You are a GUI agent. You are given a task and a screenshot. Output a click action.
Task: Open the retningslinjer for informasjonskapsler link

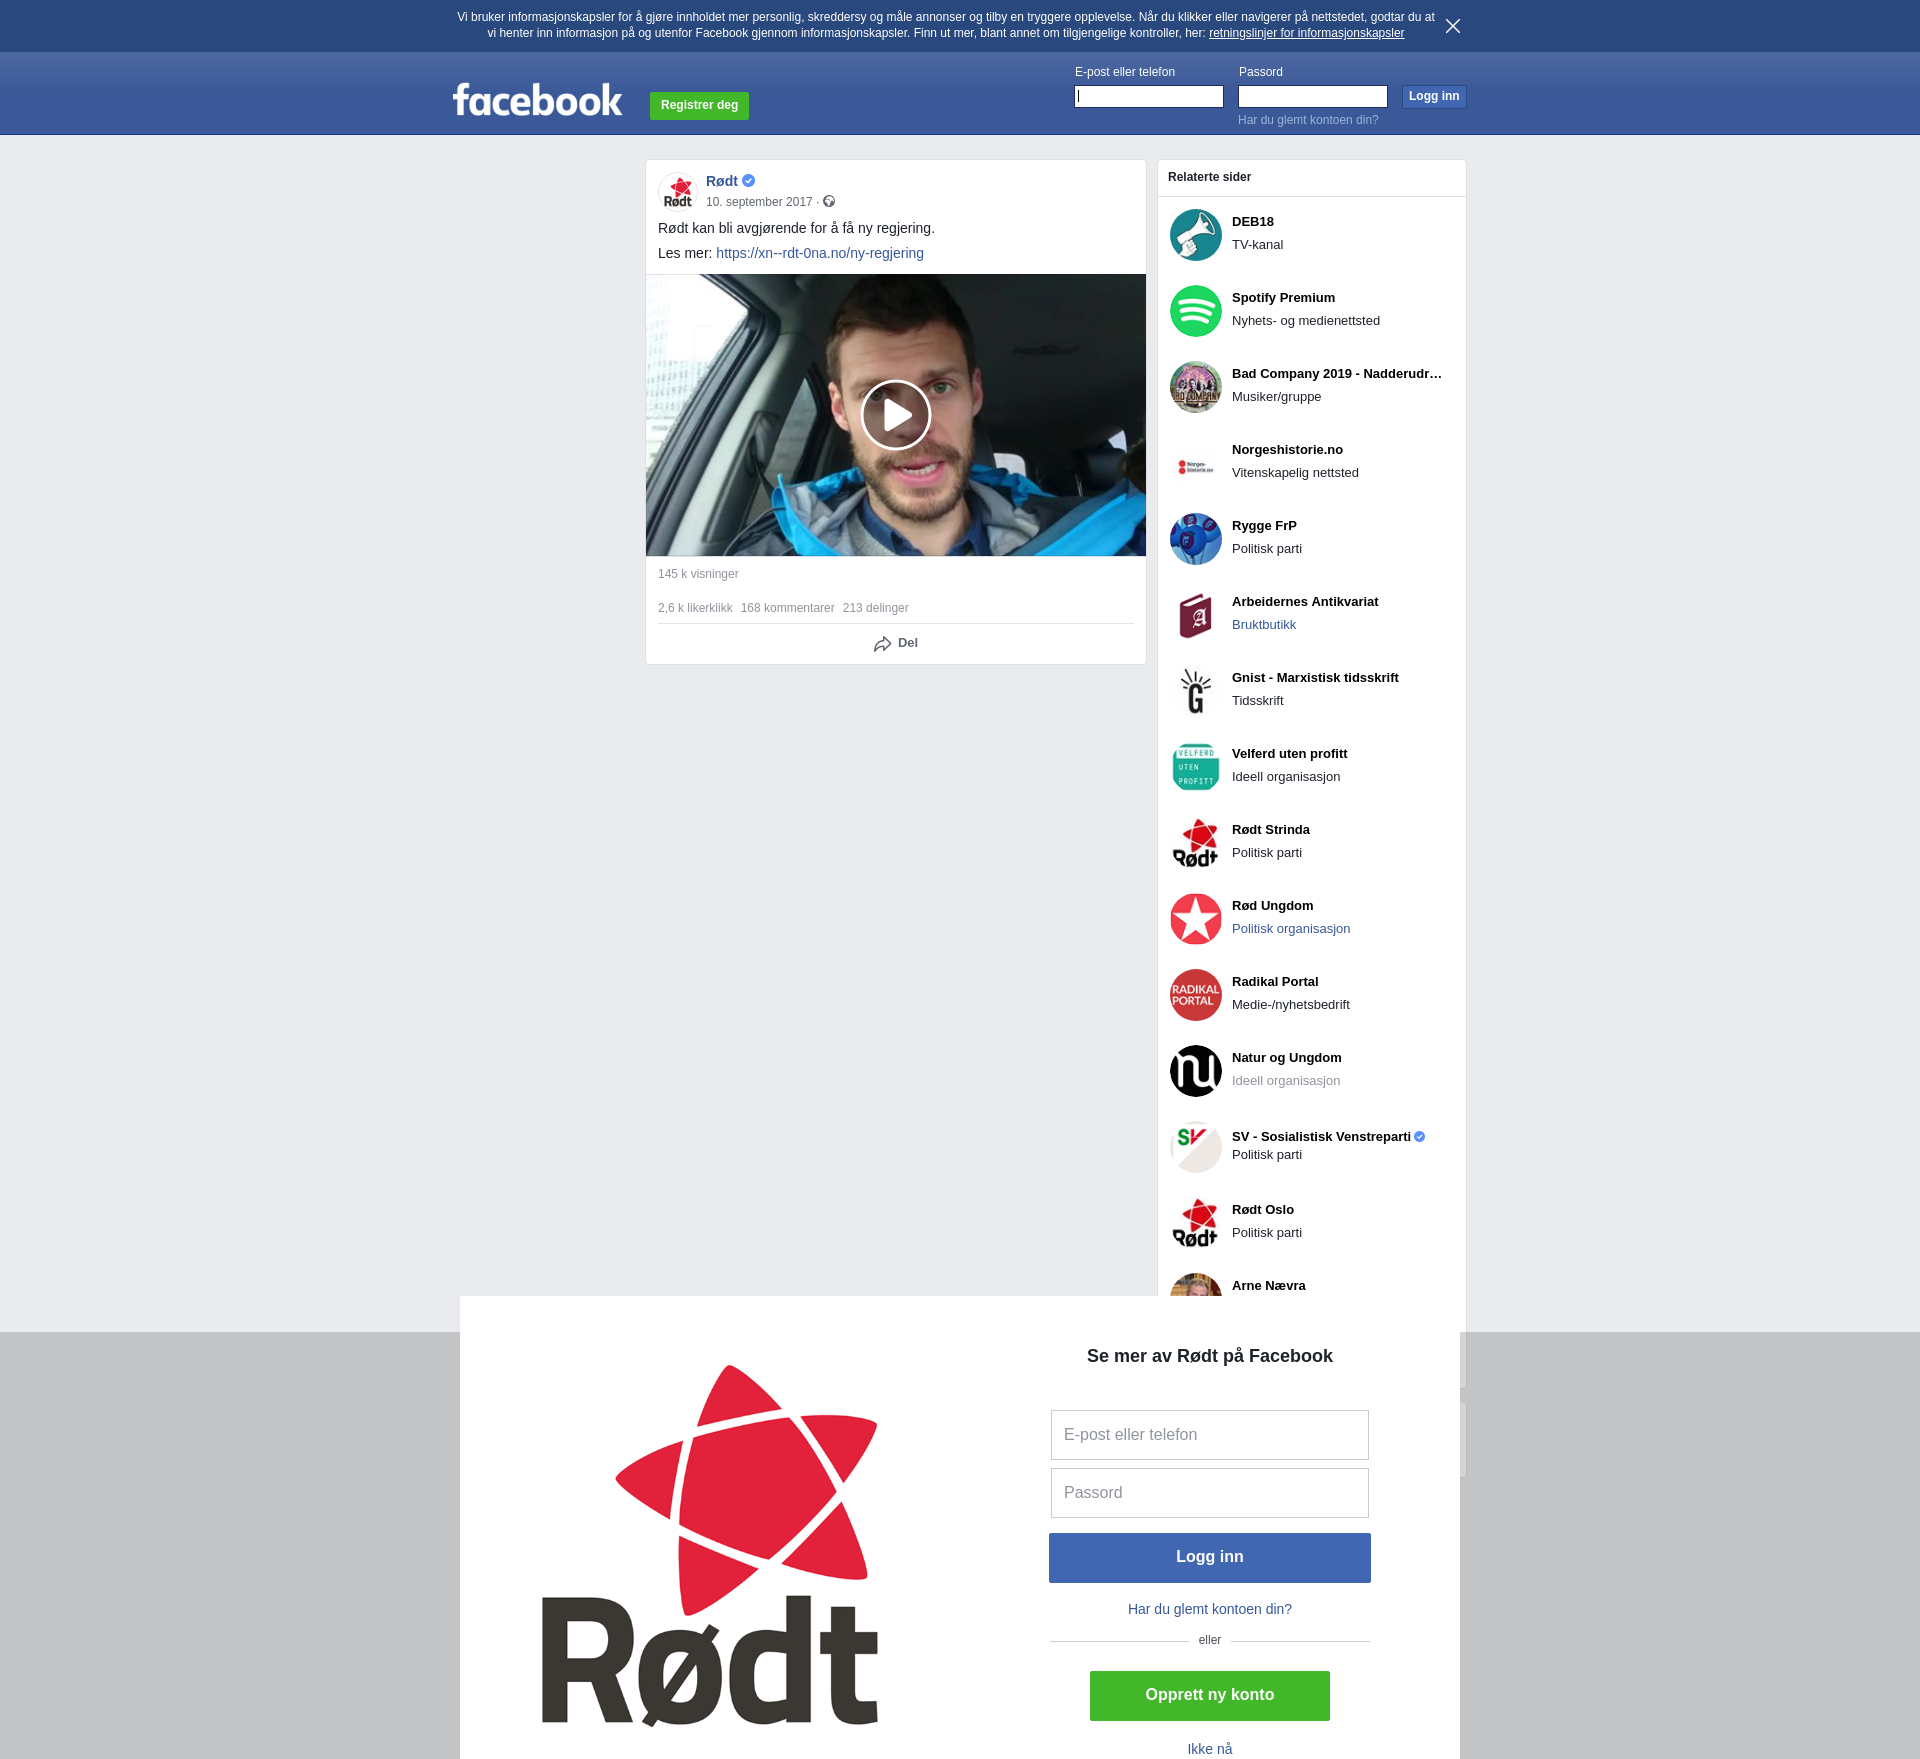pyautogui.click(x=1306, y=33)
